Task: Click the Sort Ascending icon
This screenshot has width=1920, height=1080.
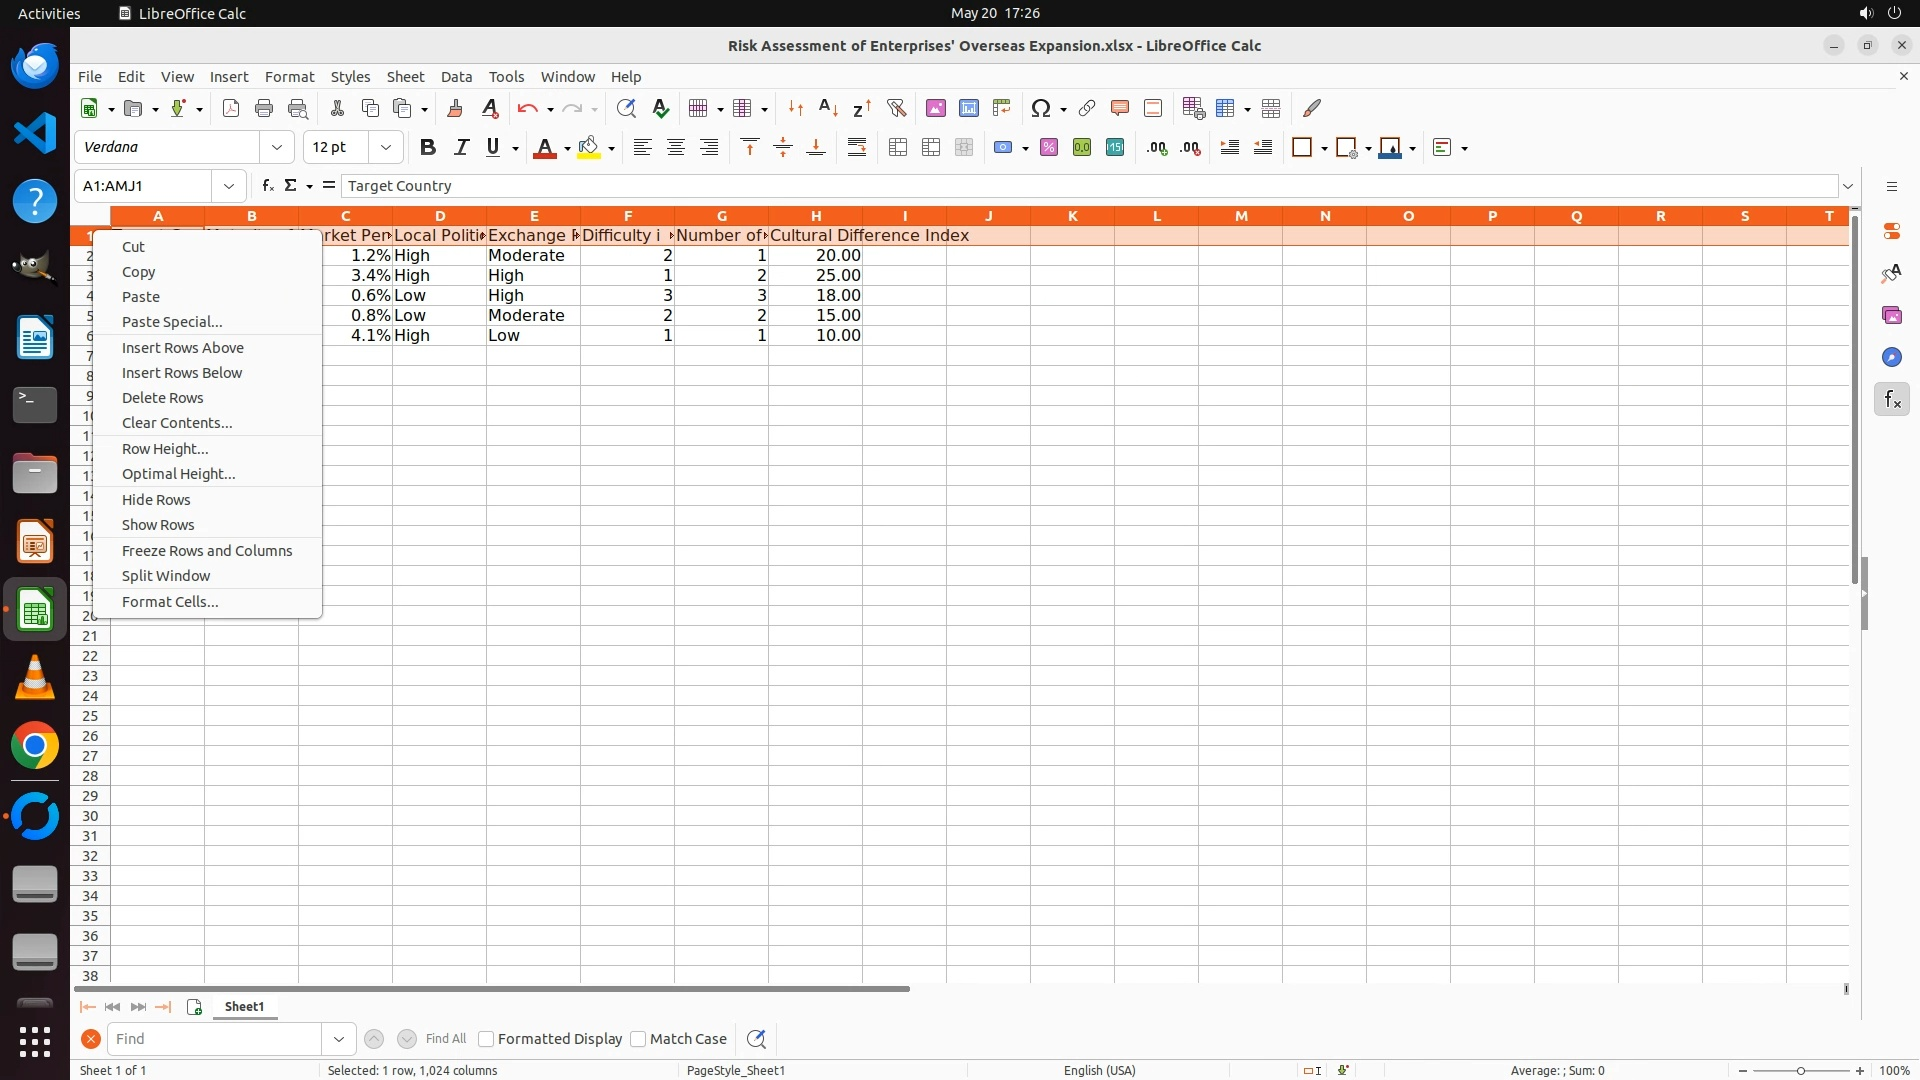Action: click(828, 108)
